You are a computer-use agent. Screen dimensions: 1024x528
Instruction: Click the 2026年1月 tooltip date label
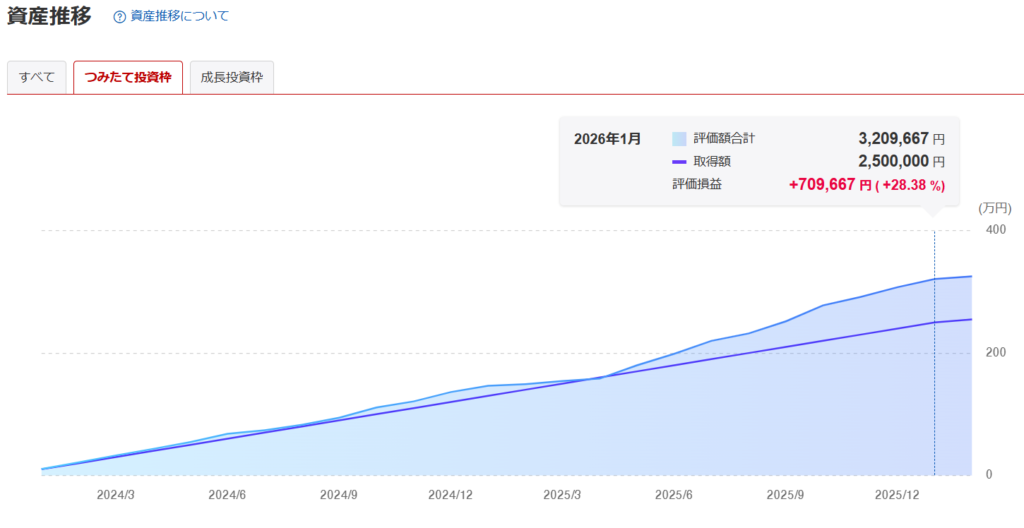(607, 139)
